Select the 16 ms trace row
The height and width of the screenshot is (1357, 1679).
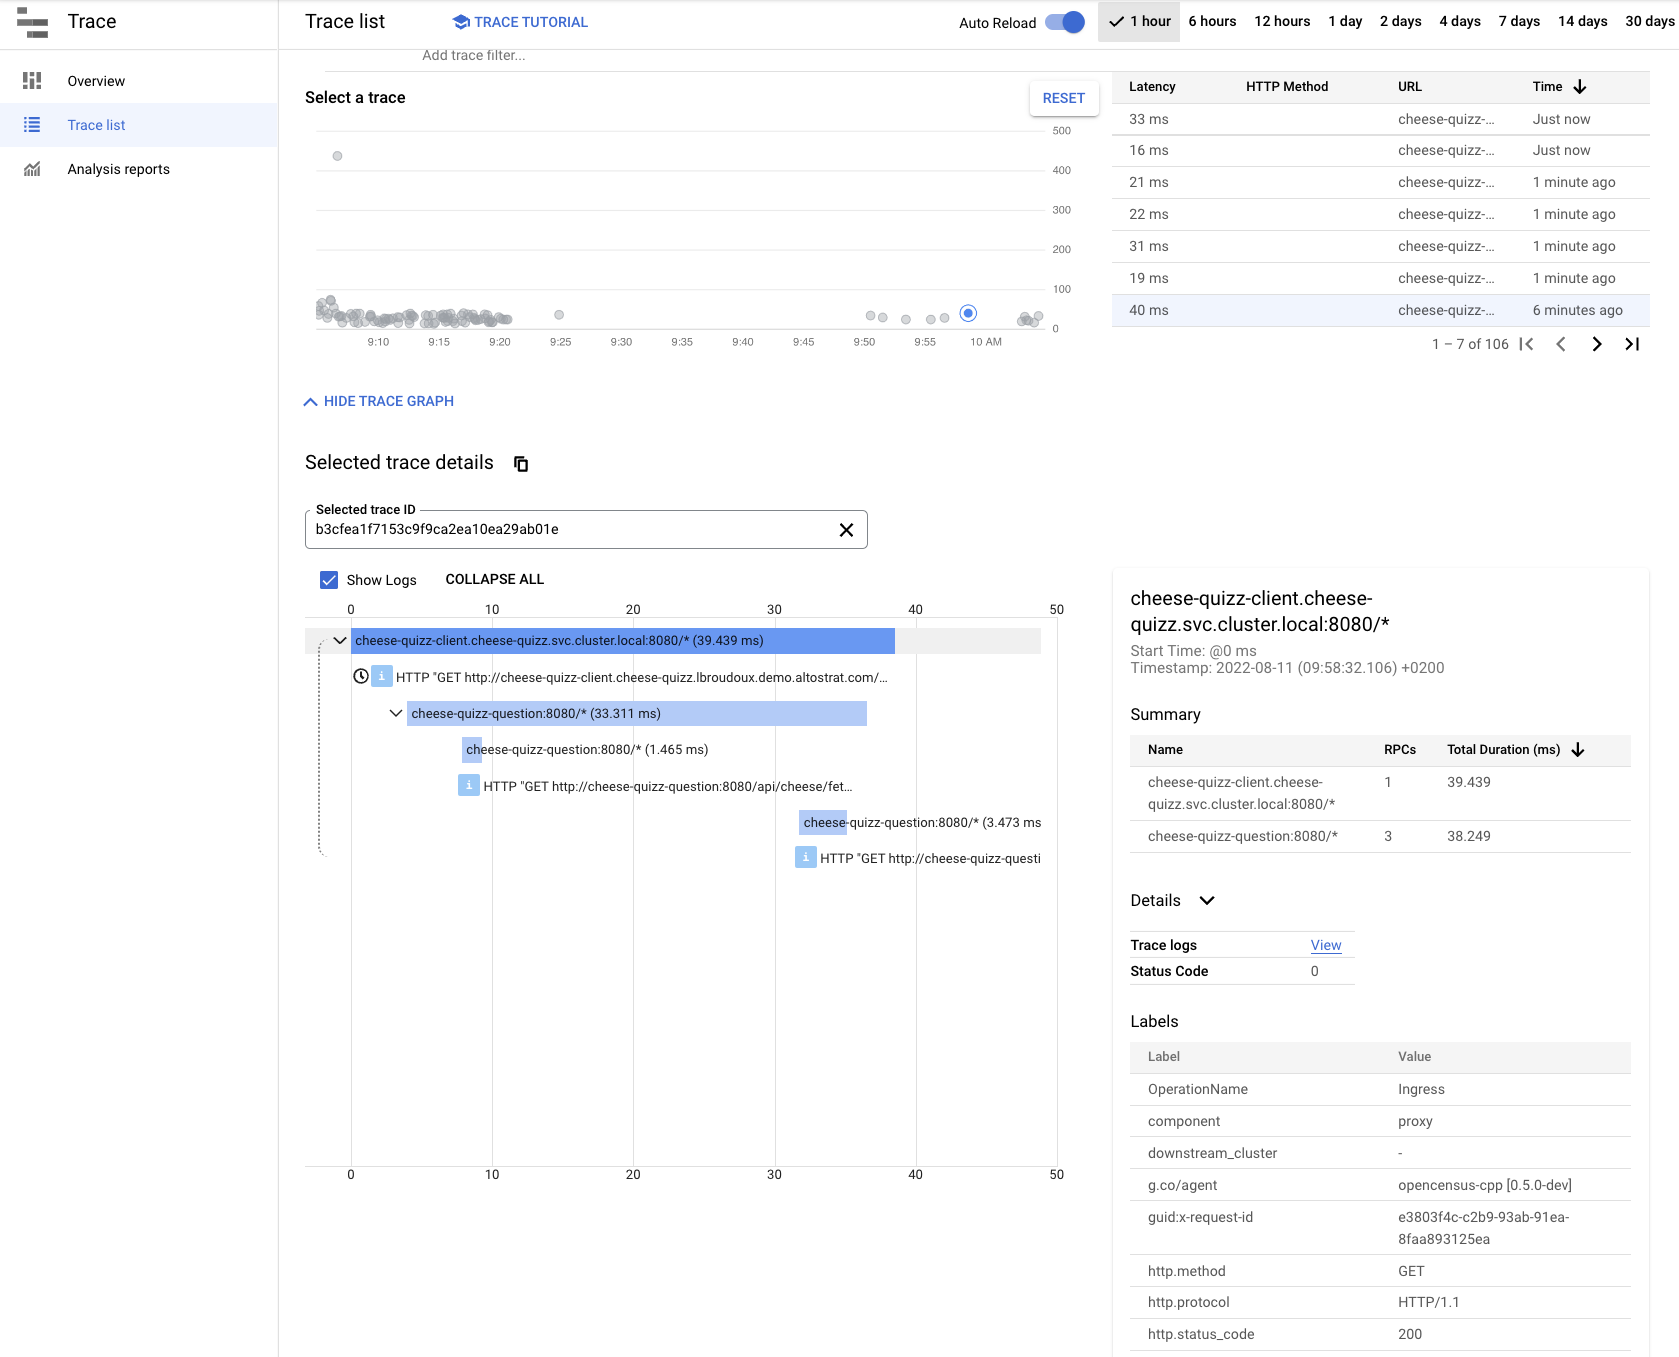click(x=1380, y=150)
